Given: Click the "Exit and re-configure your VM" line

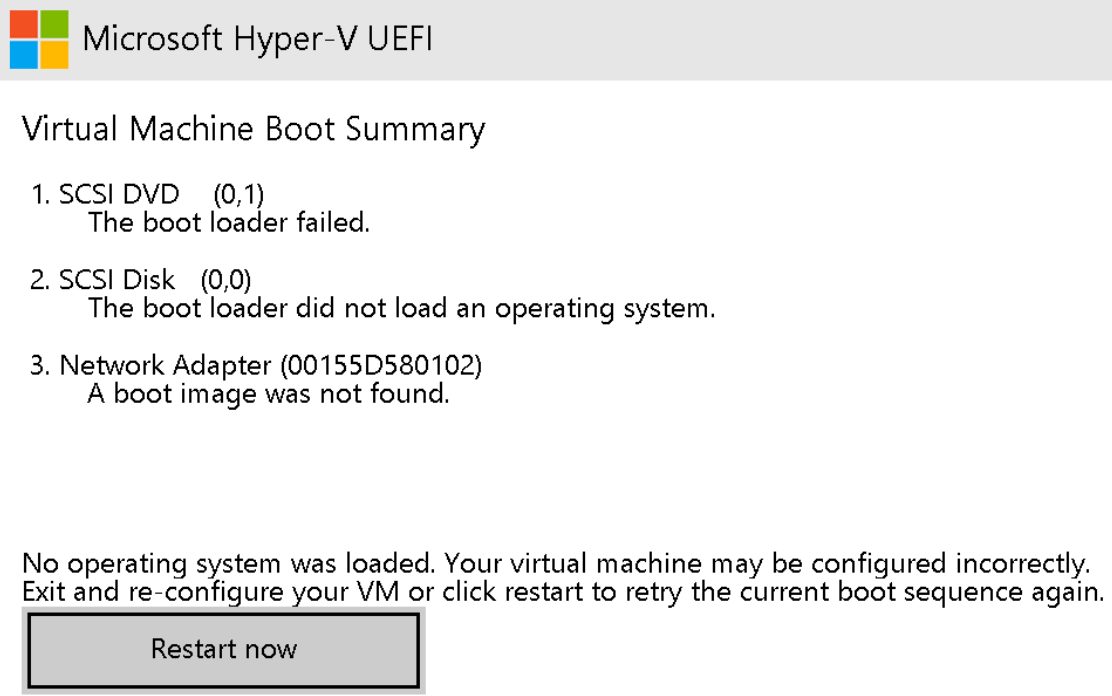Looking at the screenshot, I should (213, 591).
